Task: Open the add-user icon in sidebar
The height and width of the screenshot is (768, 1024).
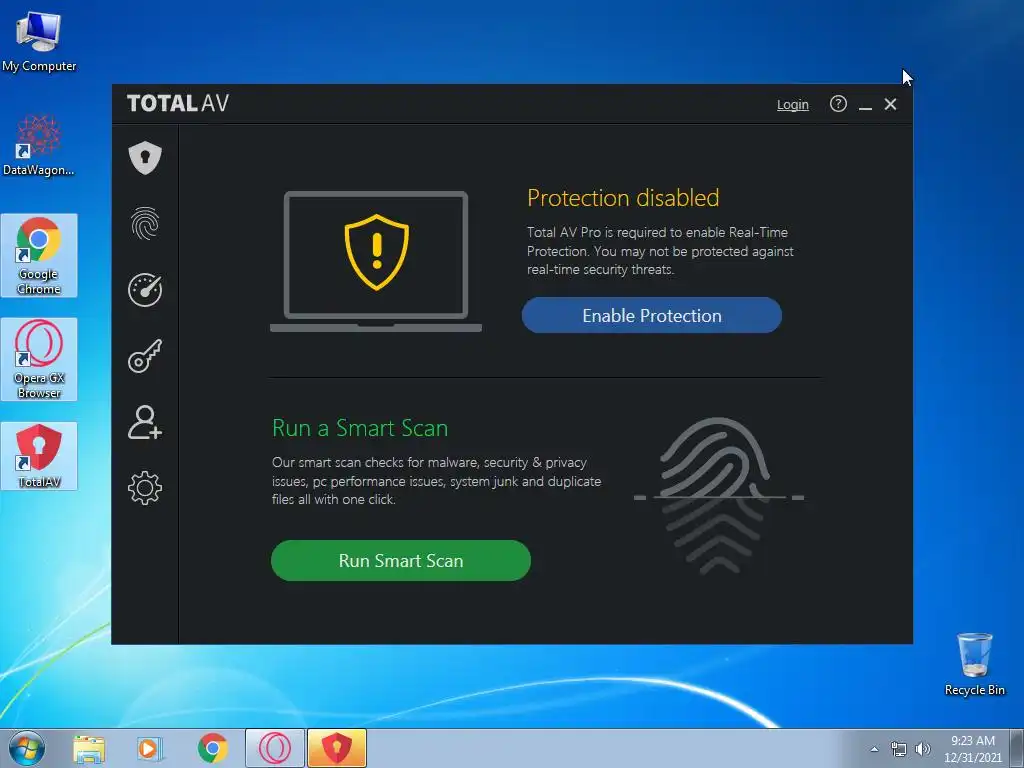Action: click(x=145, y=423)
